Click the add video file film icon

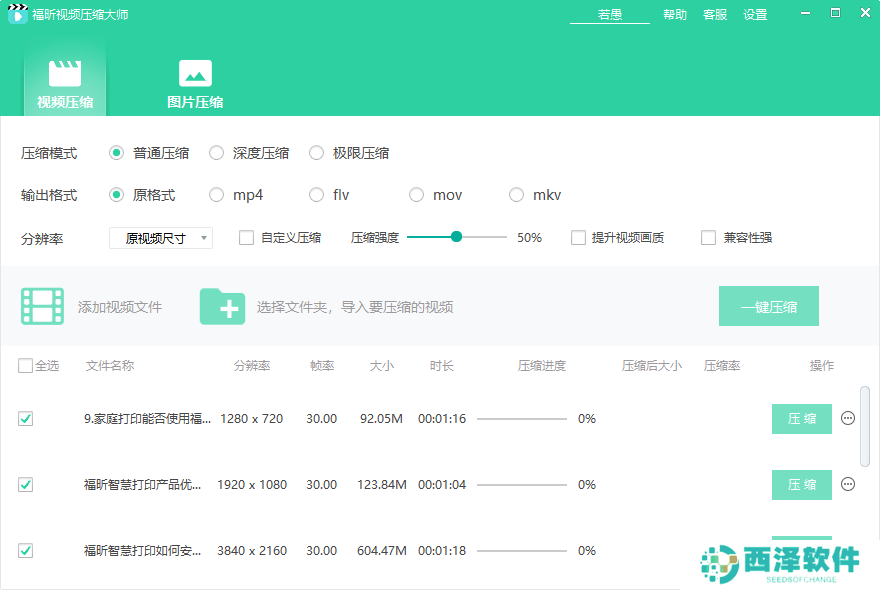click(x=42, y=307)
